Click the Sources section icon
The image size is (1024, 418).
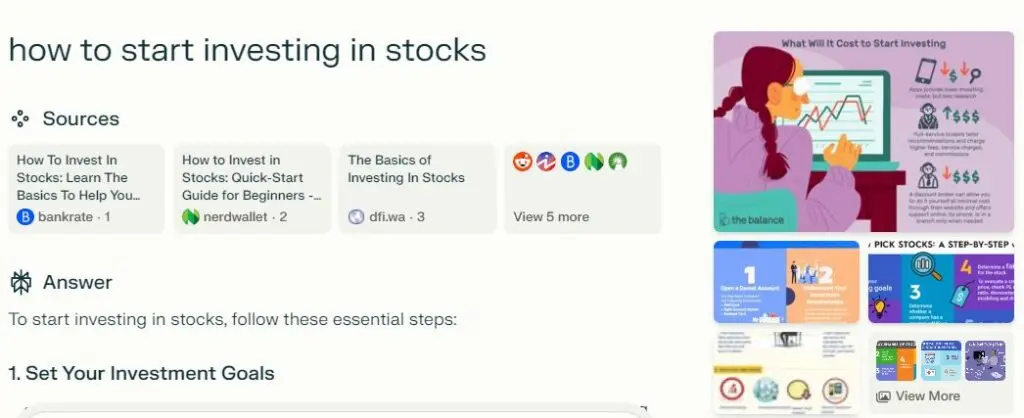point(20,119)
